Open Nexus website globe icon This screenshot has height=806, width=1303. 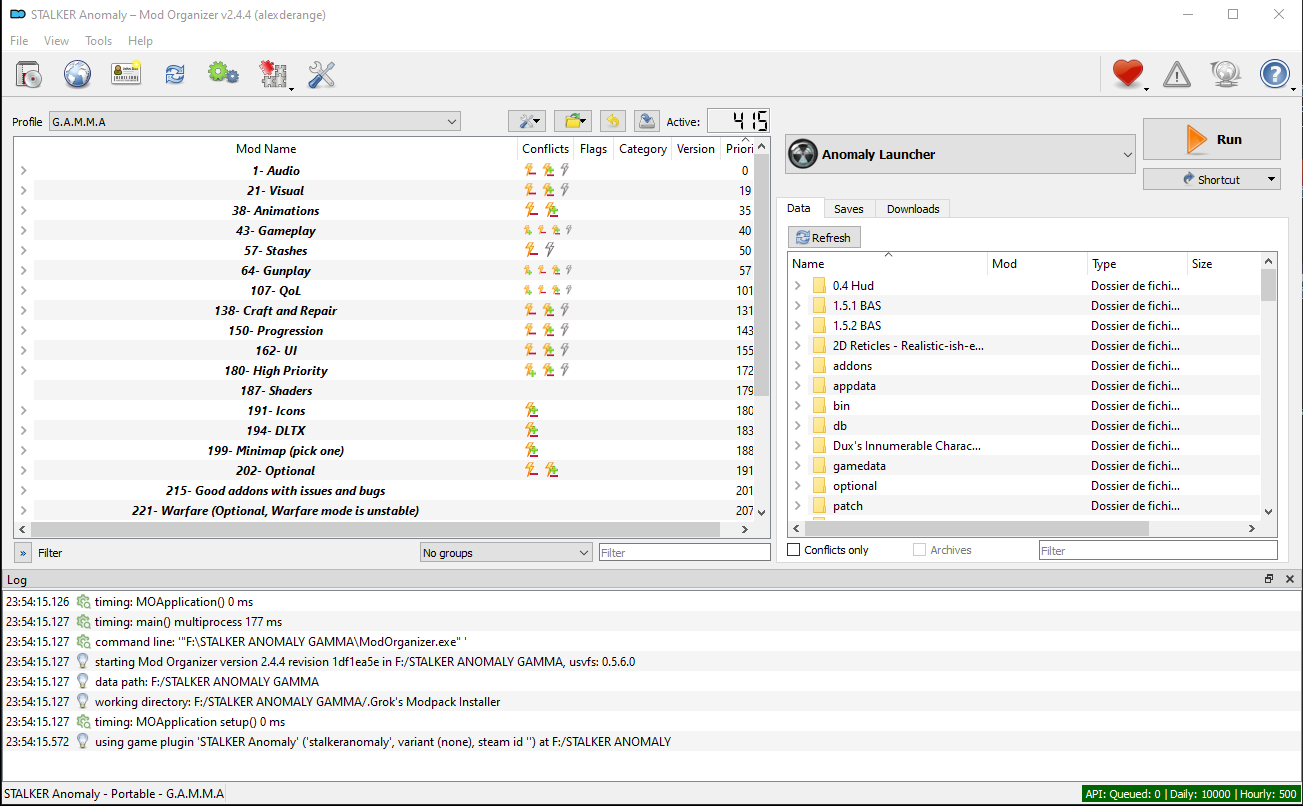(78, 74)
